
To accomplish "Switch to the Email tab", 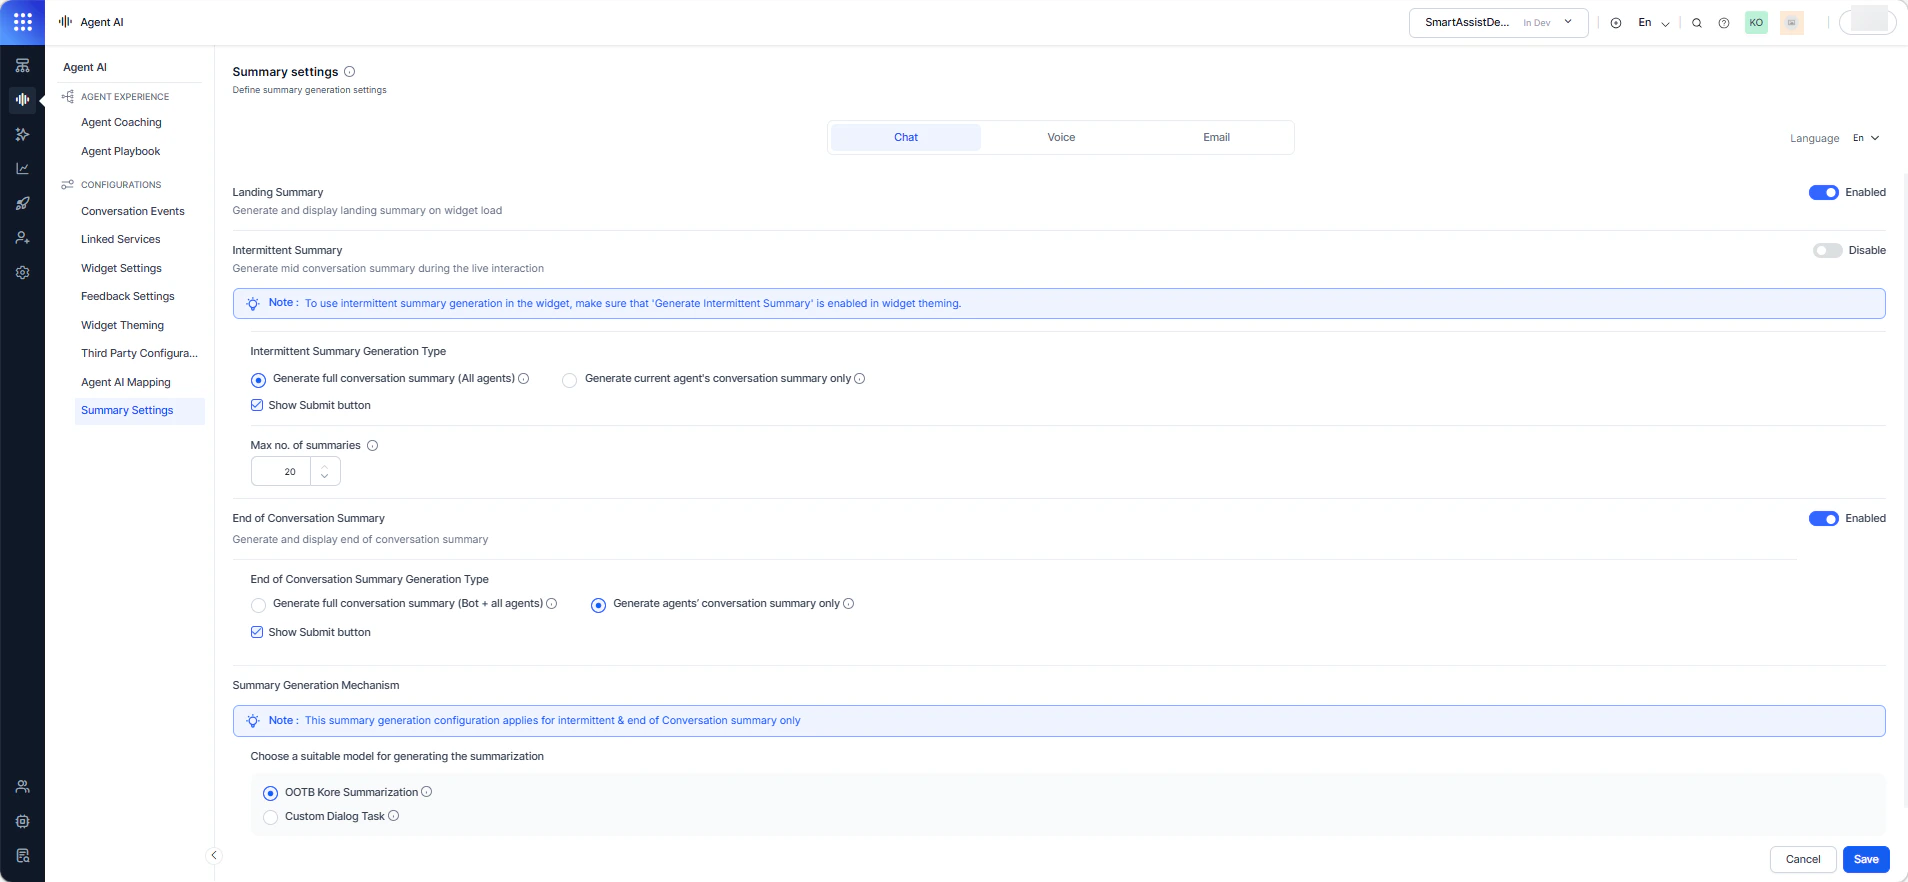I will pyautogui.click(x=1216, y=138).
